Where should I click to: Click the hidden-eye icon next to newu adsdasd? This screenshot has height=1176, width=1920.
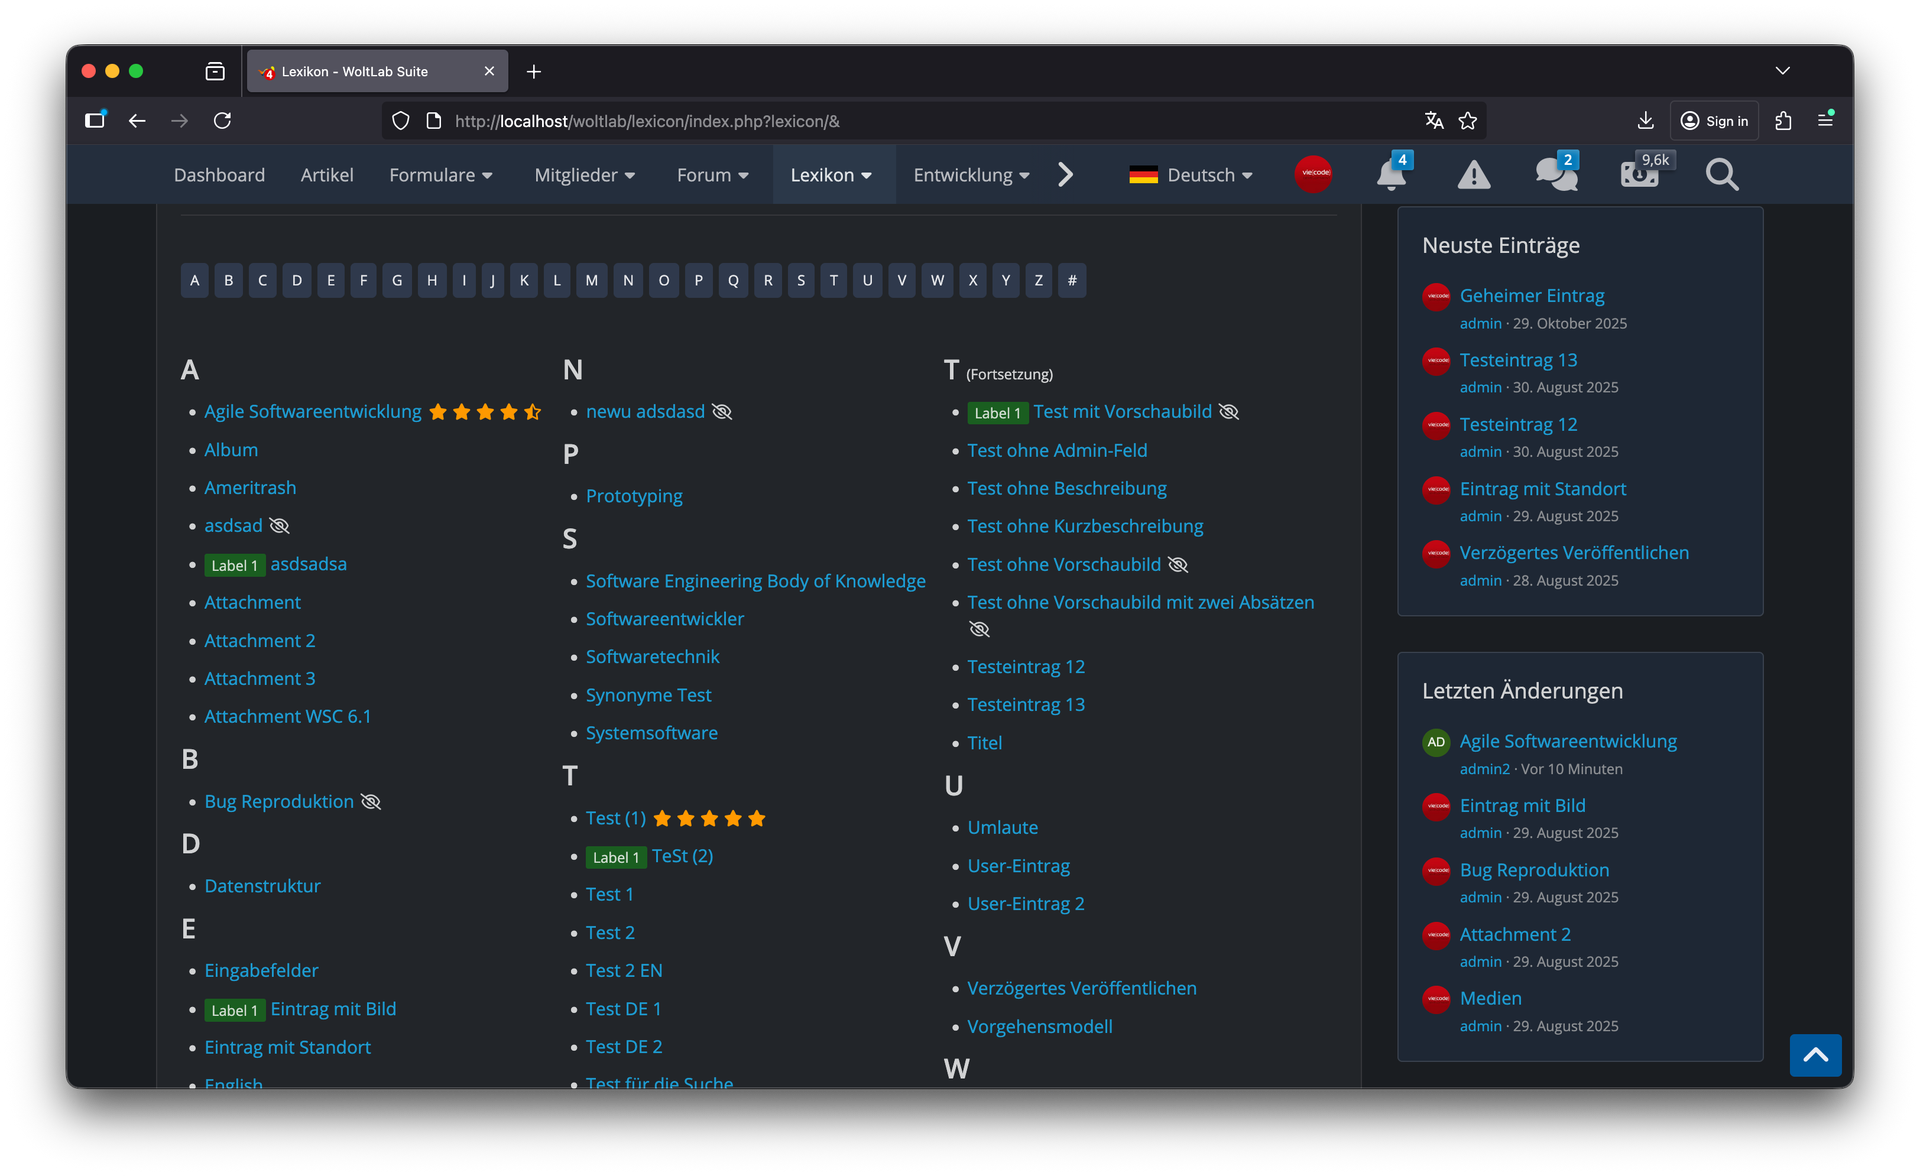click(x=722, y=412)
